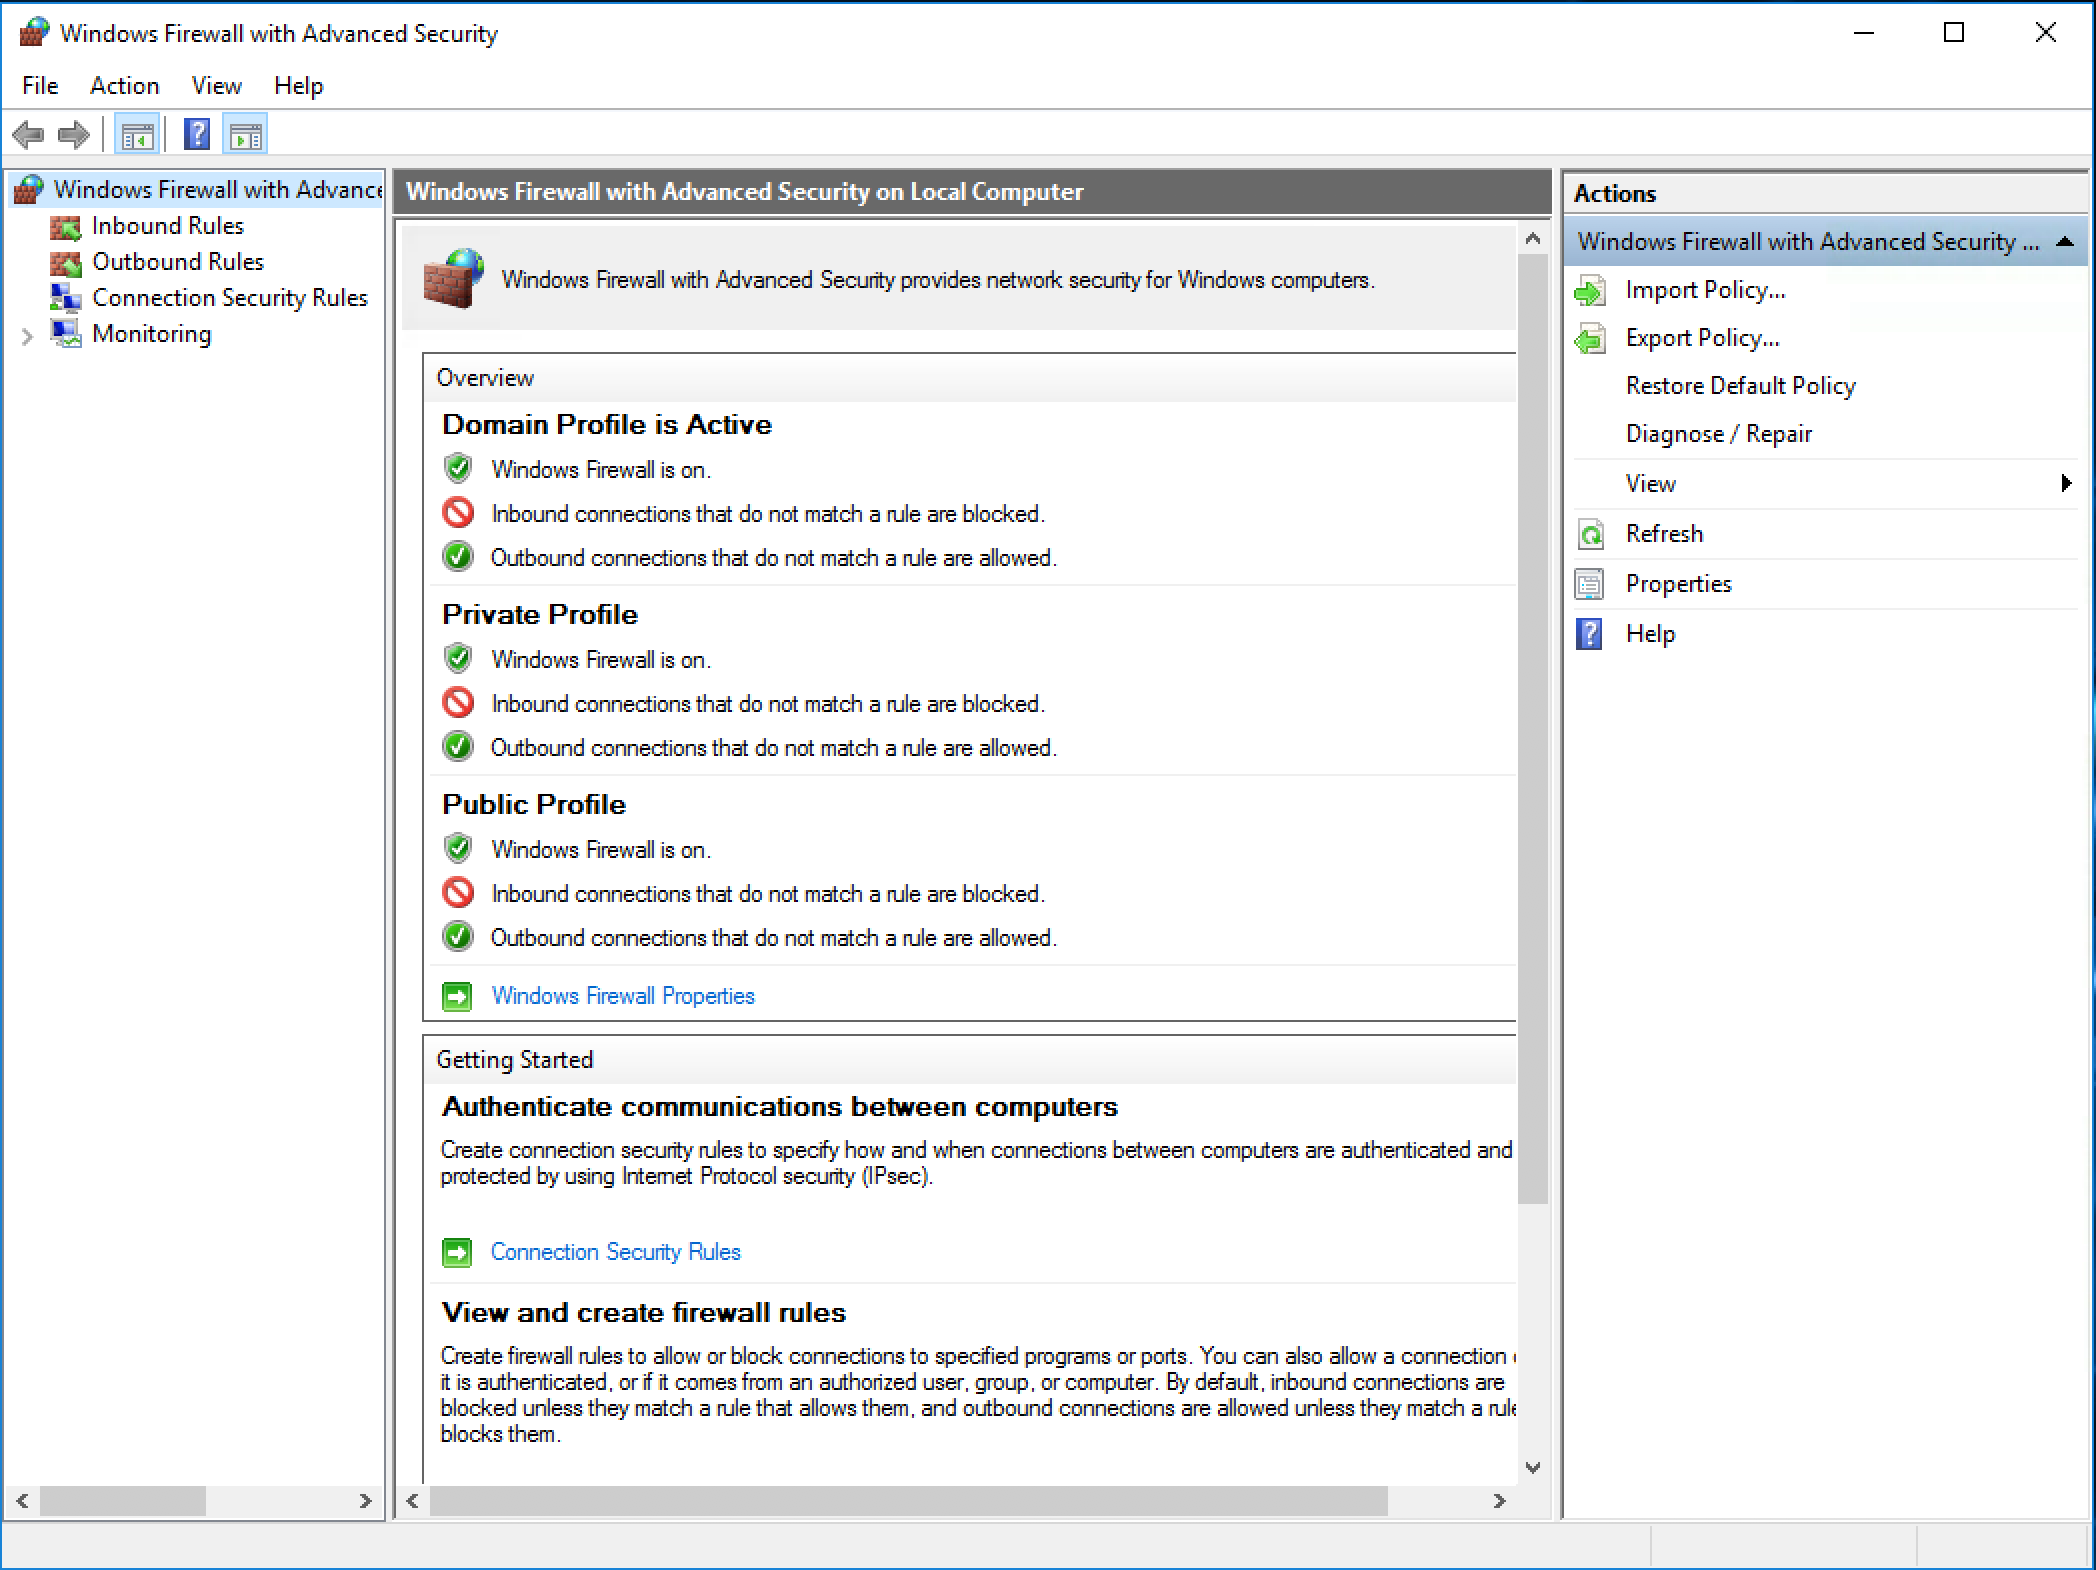The image size is (2096, 1570).
Task: Click Import Policy... action
Action: [x=1705, y=290]
